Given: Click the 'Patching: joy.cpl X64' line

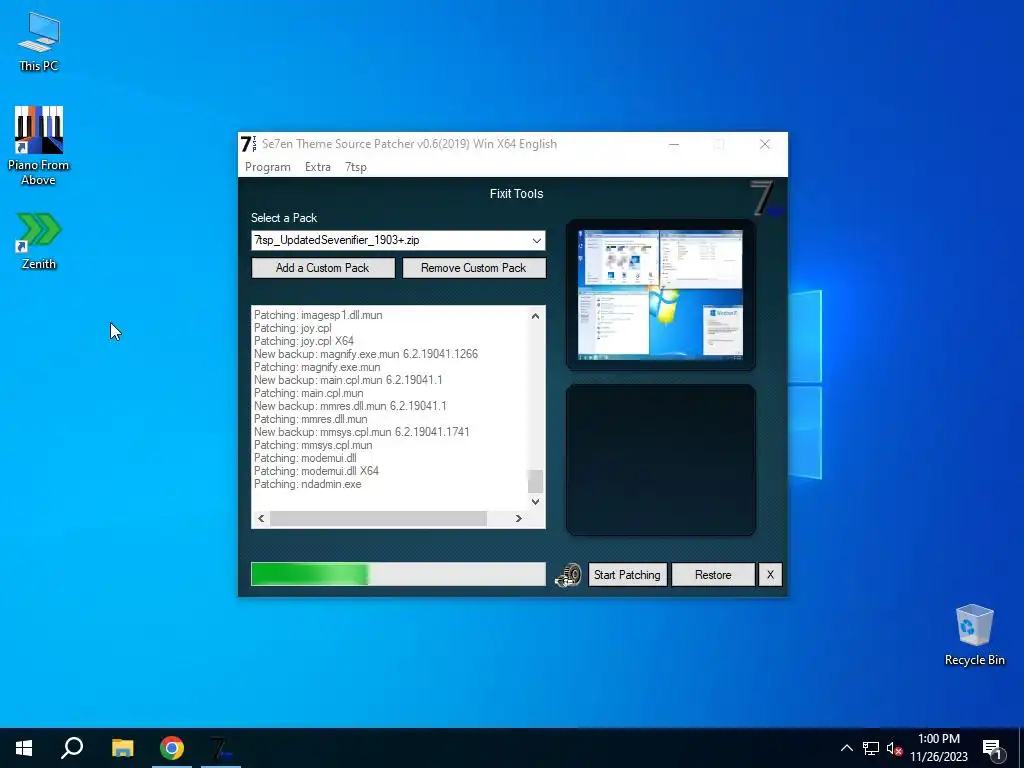Looking at the screenshot, I should [x=304, y=341].
